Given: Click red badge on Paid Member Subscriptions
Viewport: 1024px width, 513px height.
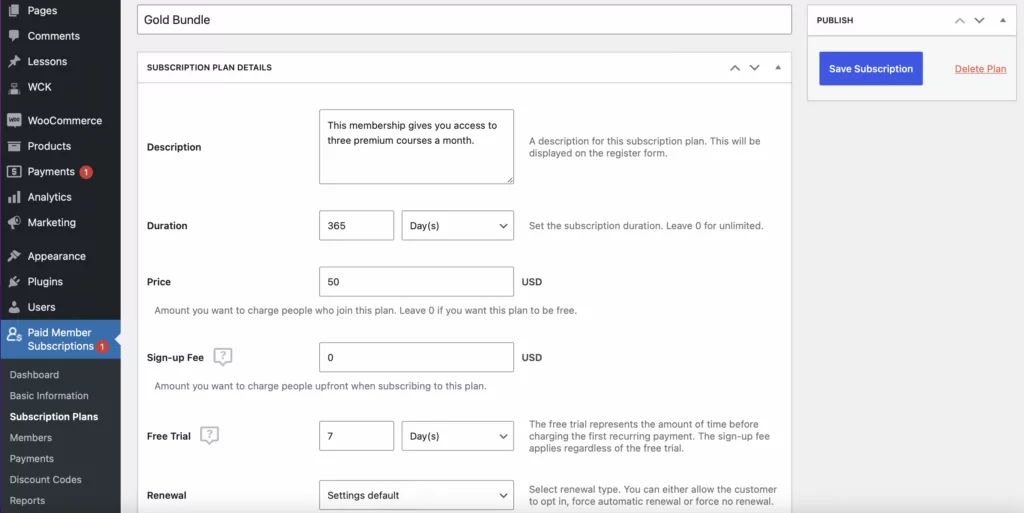Looking at the screenshot, I should click(x=102, y=347).
